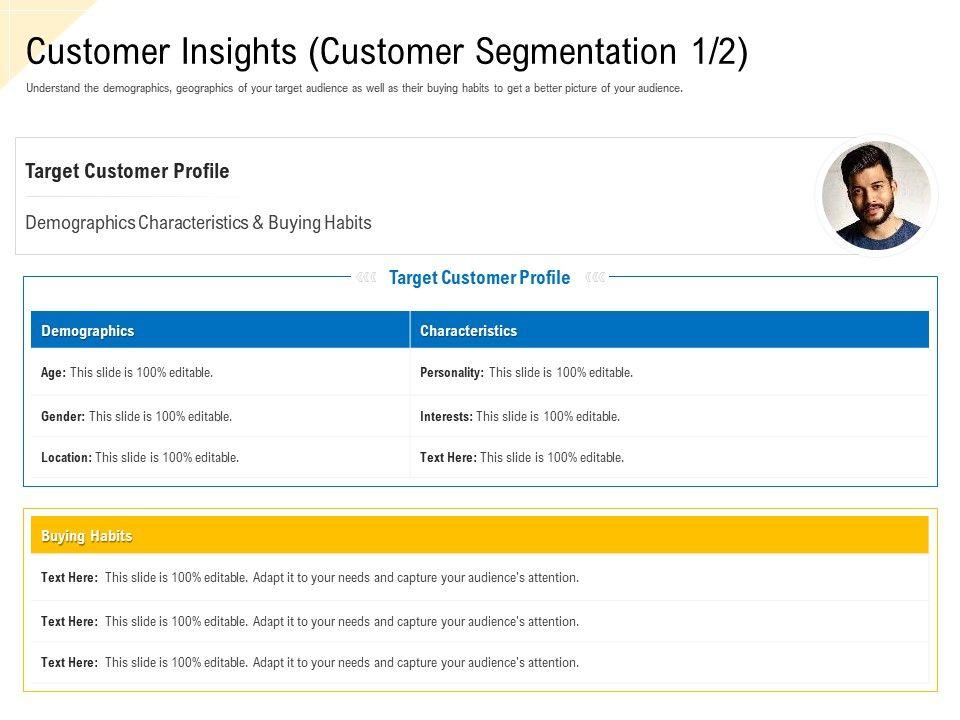960x720 pixels.
Task: Click the Personality row text
Action: tap(526, 372)
